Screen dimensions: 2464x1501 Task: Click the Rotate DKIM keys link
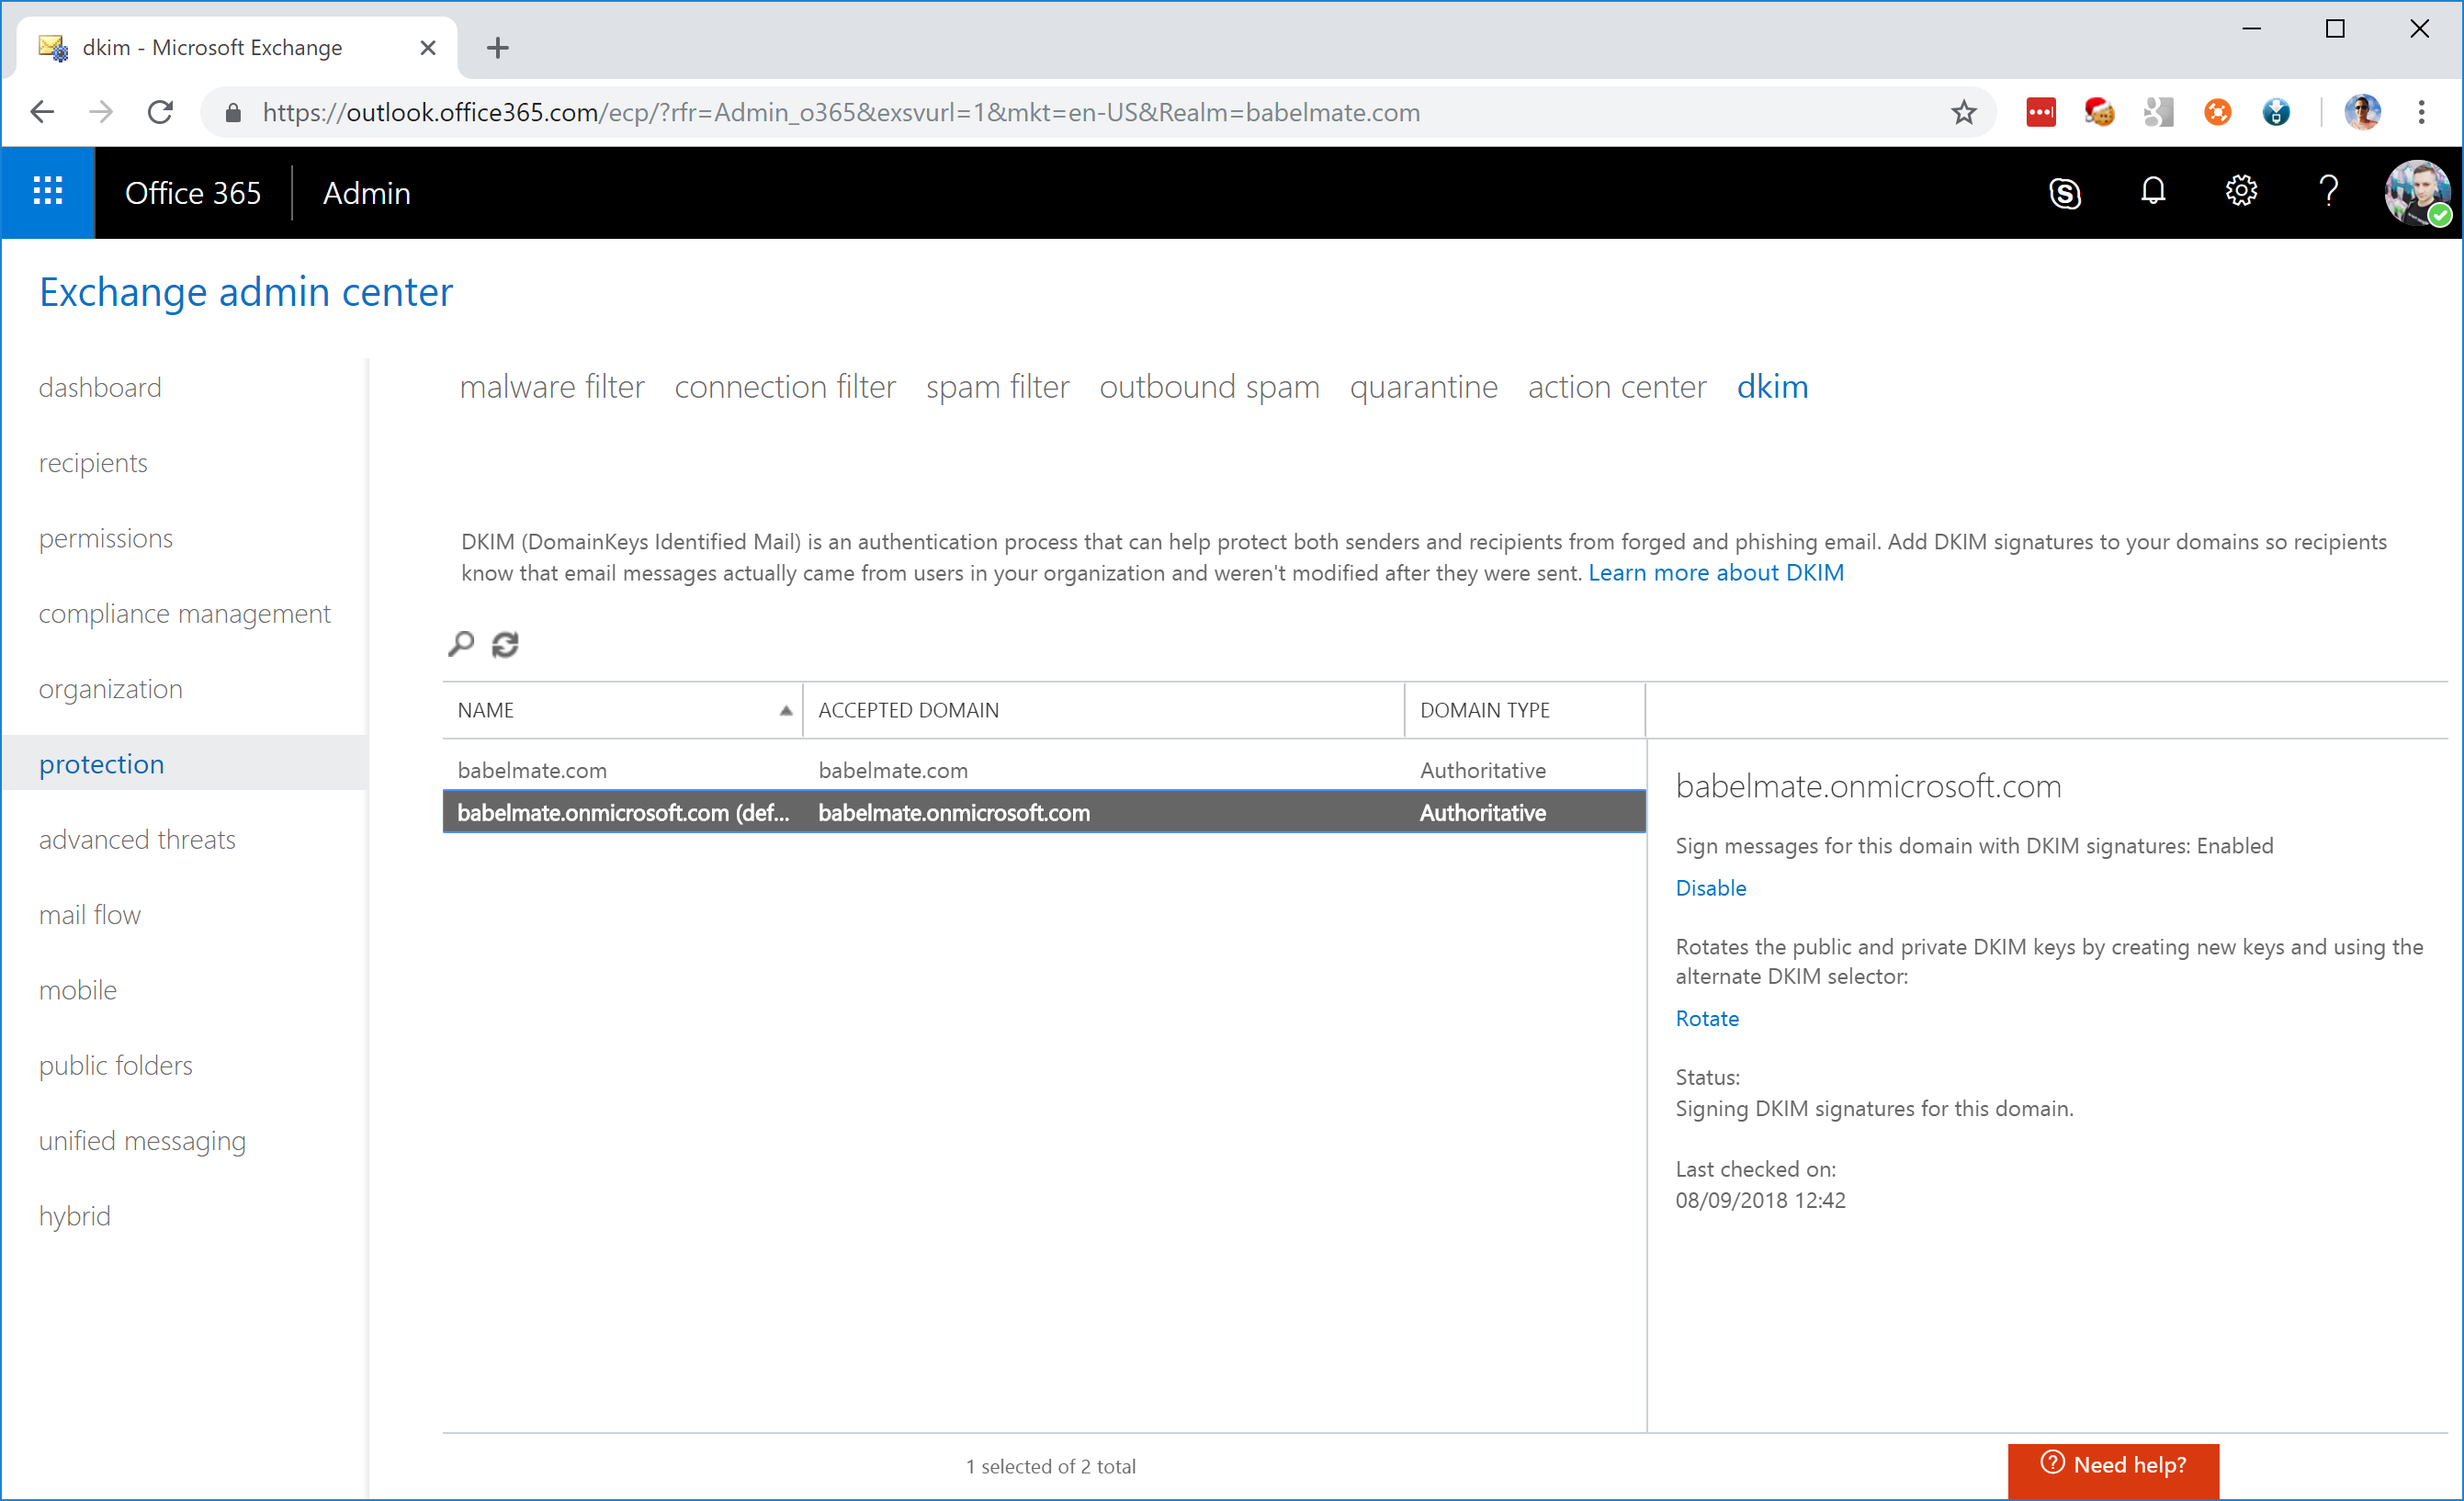tap(1707, 1018)
